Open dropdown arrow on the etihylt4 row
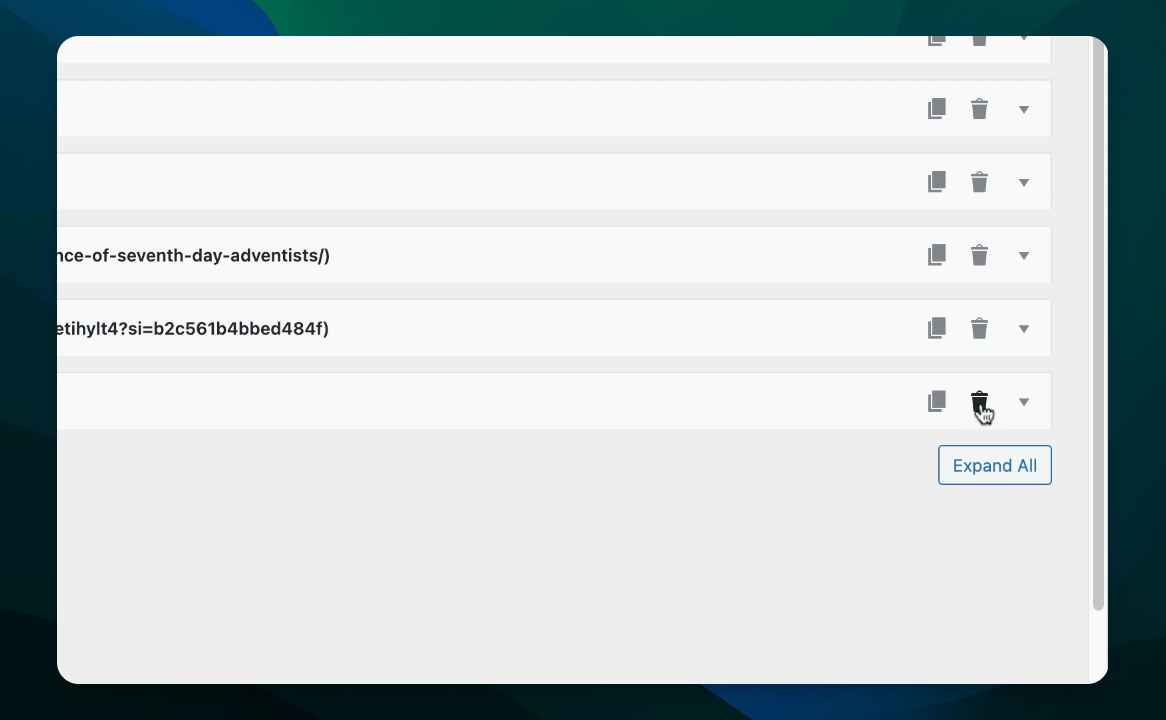This screenshot has width=1166, height=720. point(1024,329)
